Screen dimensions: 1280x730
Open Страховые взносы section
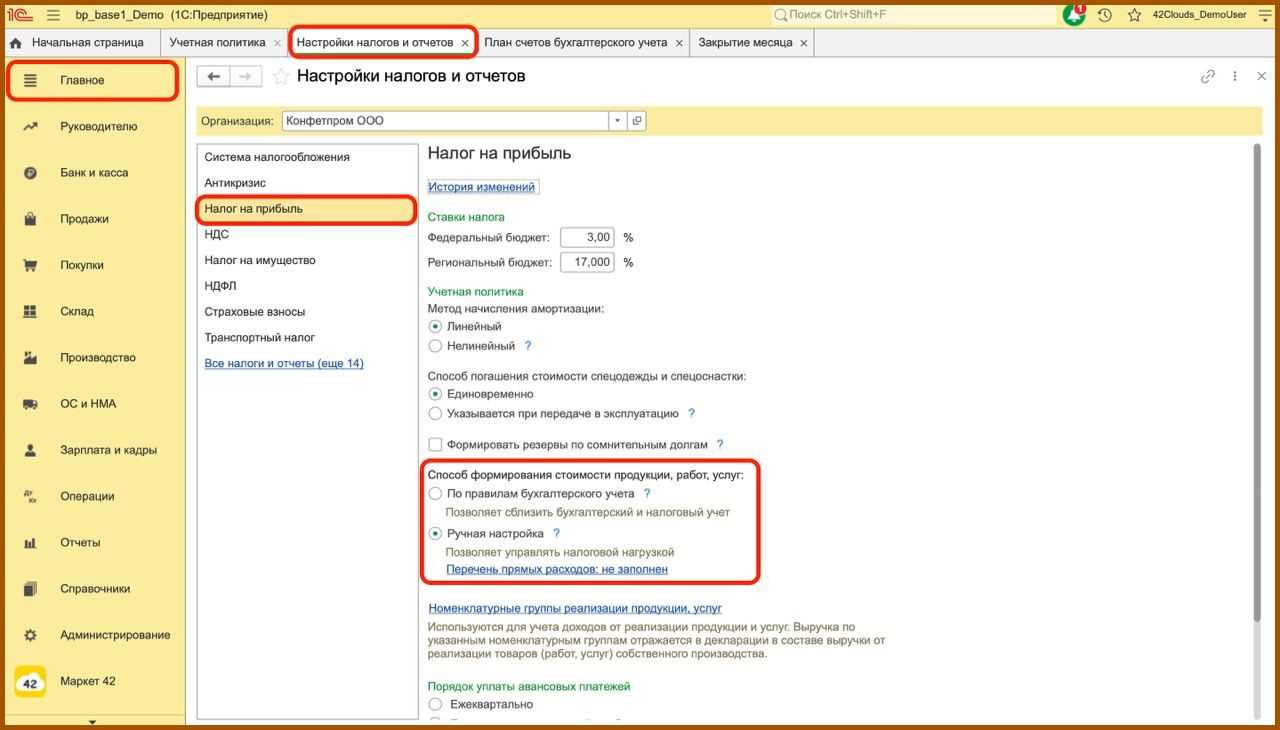coord(307,312)
